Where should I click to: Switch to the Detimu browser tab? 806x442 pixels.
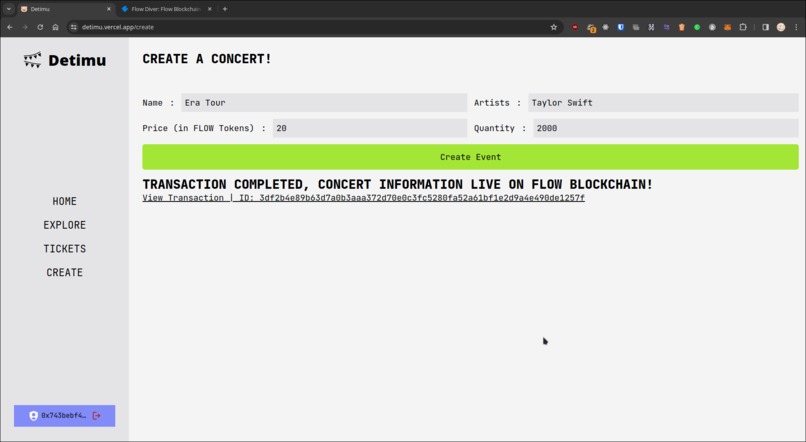(64, 9)
